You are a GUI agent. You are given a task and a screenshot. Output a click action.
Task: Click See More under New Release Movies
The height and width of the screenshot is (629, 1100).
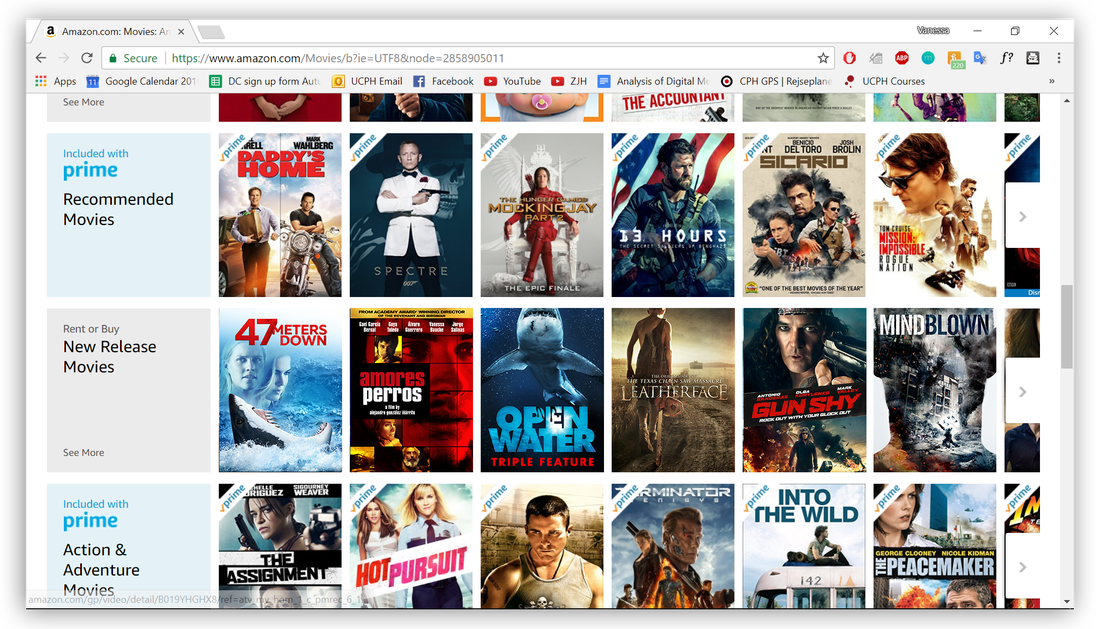click(x=83, y=452)
